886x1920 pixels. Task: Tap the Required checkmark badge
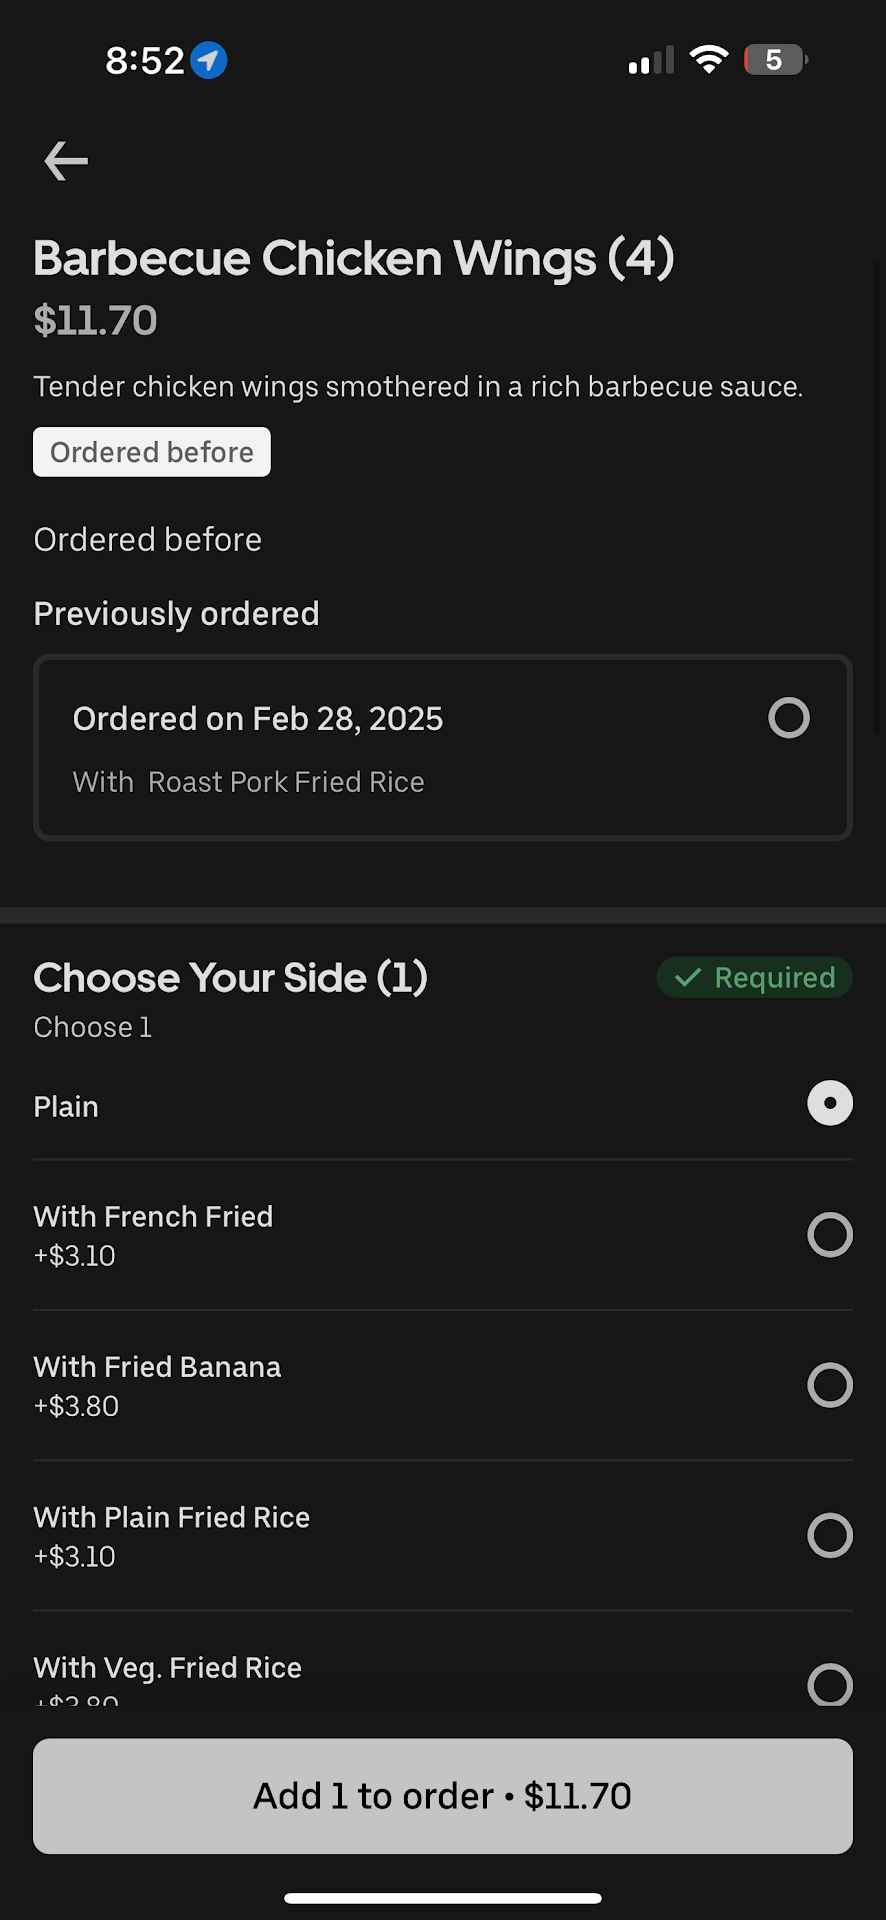pyautogui.click(x=754, y=977)
